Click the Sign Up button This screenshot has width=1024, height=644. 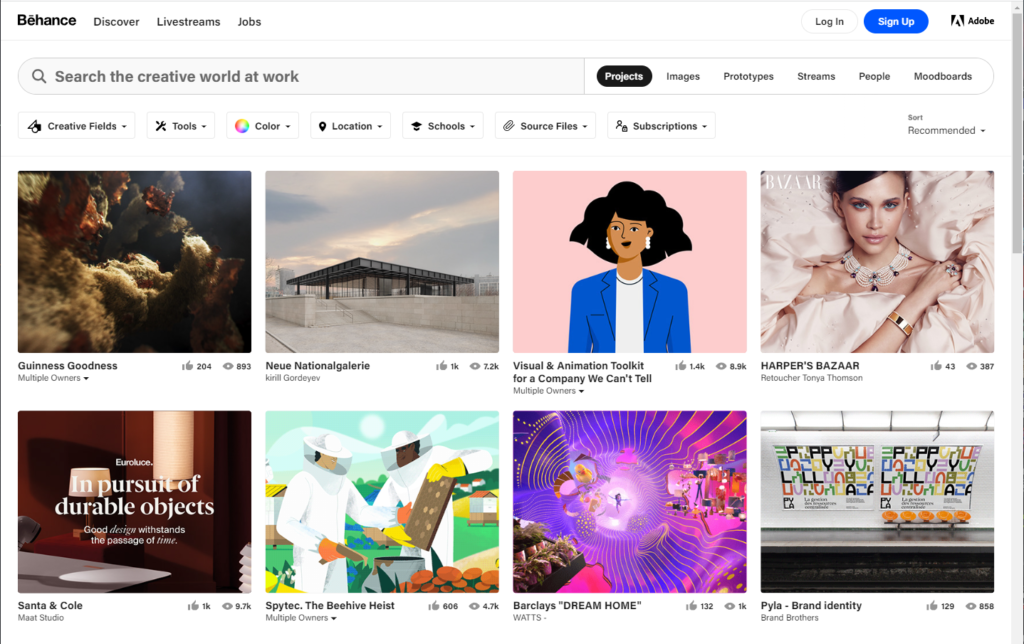pos(896,22)
